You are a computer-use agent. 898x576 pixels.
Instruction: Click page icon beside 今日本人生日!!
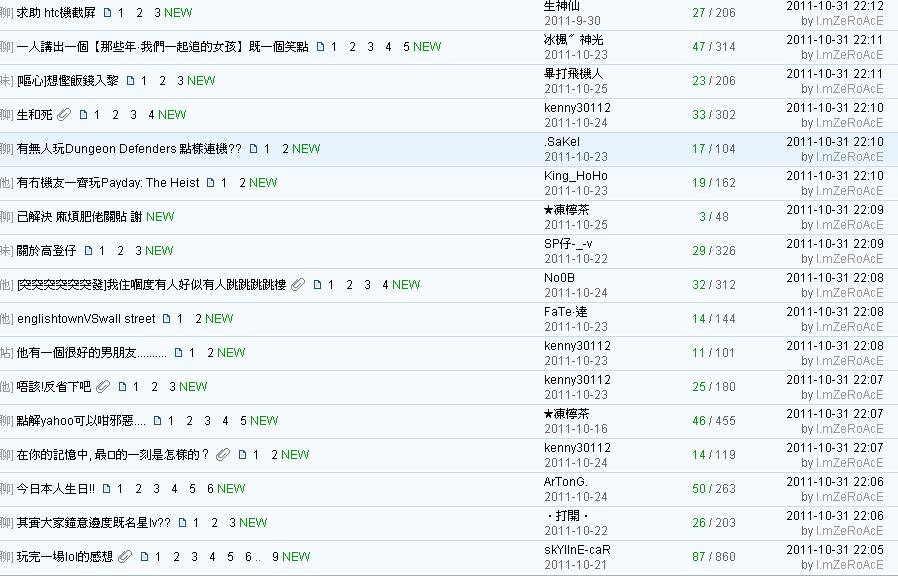pos(107,489)
